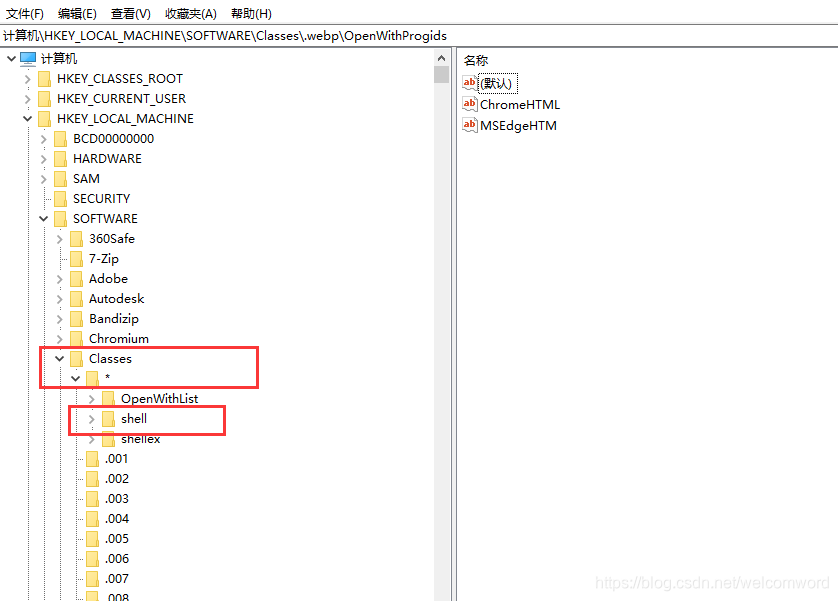Click OpenWithList folder icon
Screen dimensions: 838x601
click(x=108, y=399)
